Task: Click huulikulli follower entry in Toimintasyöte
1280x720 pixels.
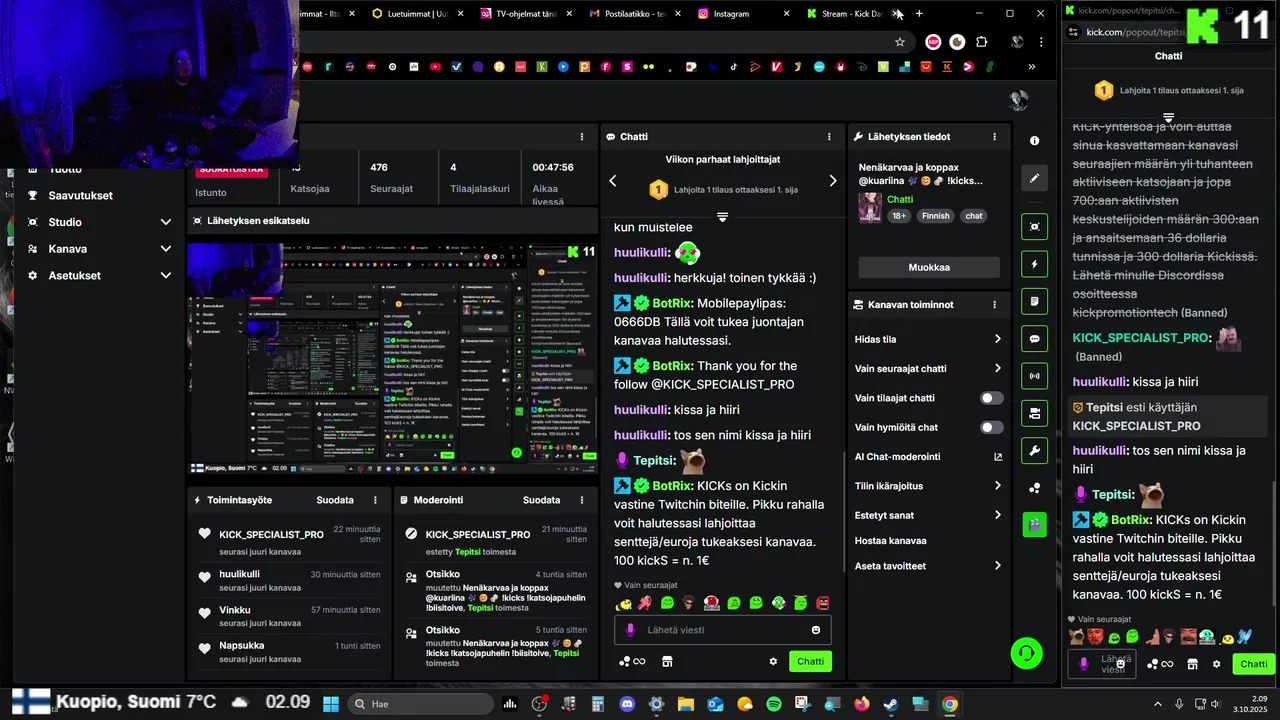Action: (288, 580)
